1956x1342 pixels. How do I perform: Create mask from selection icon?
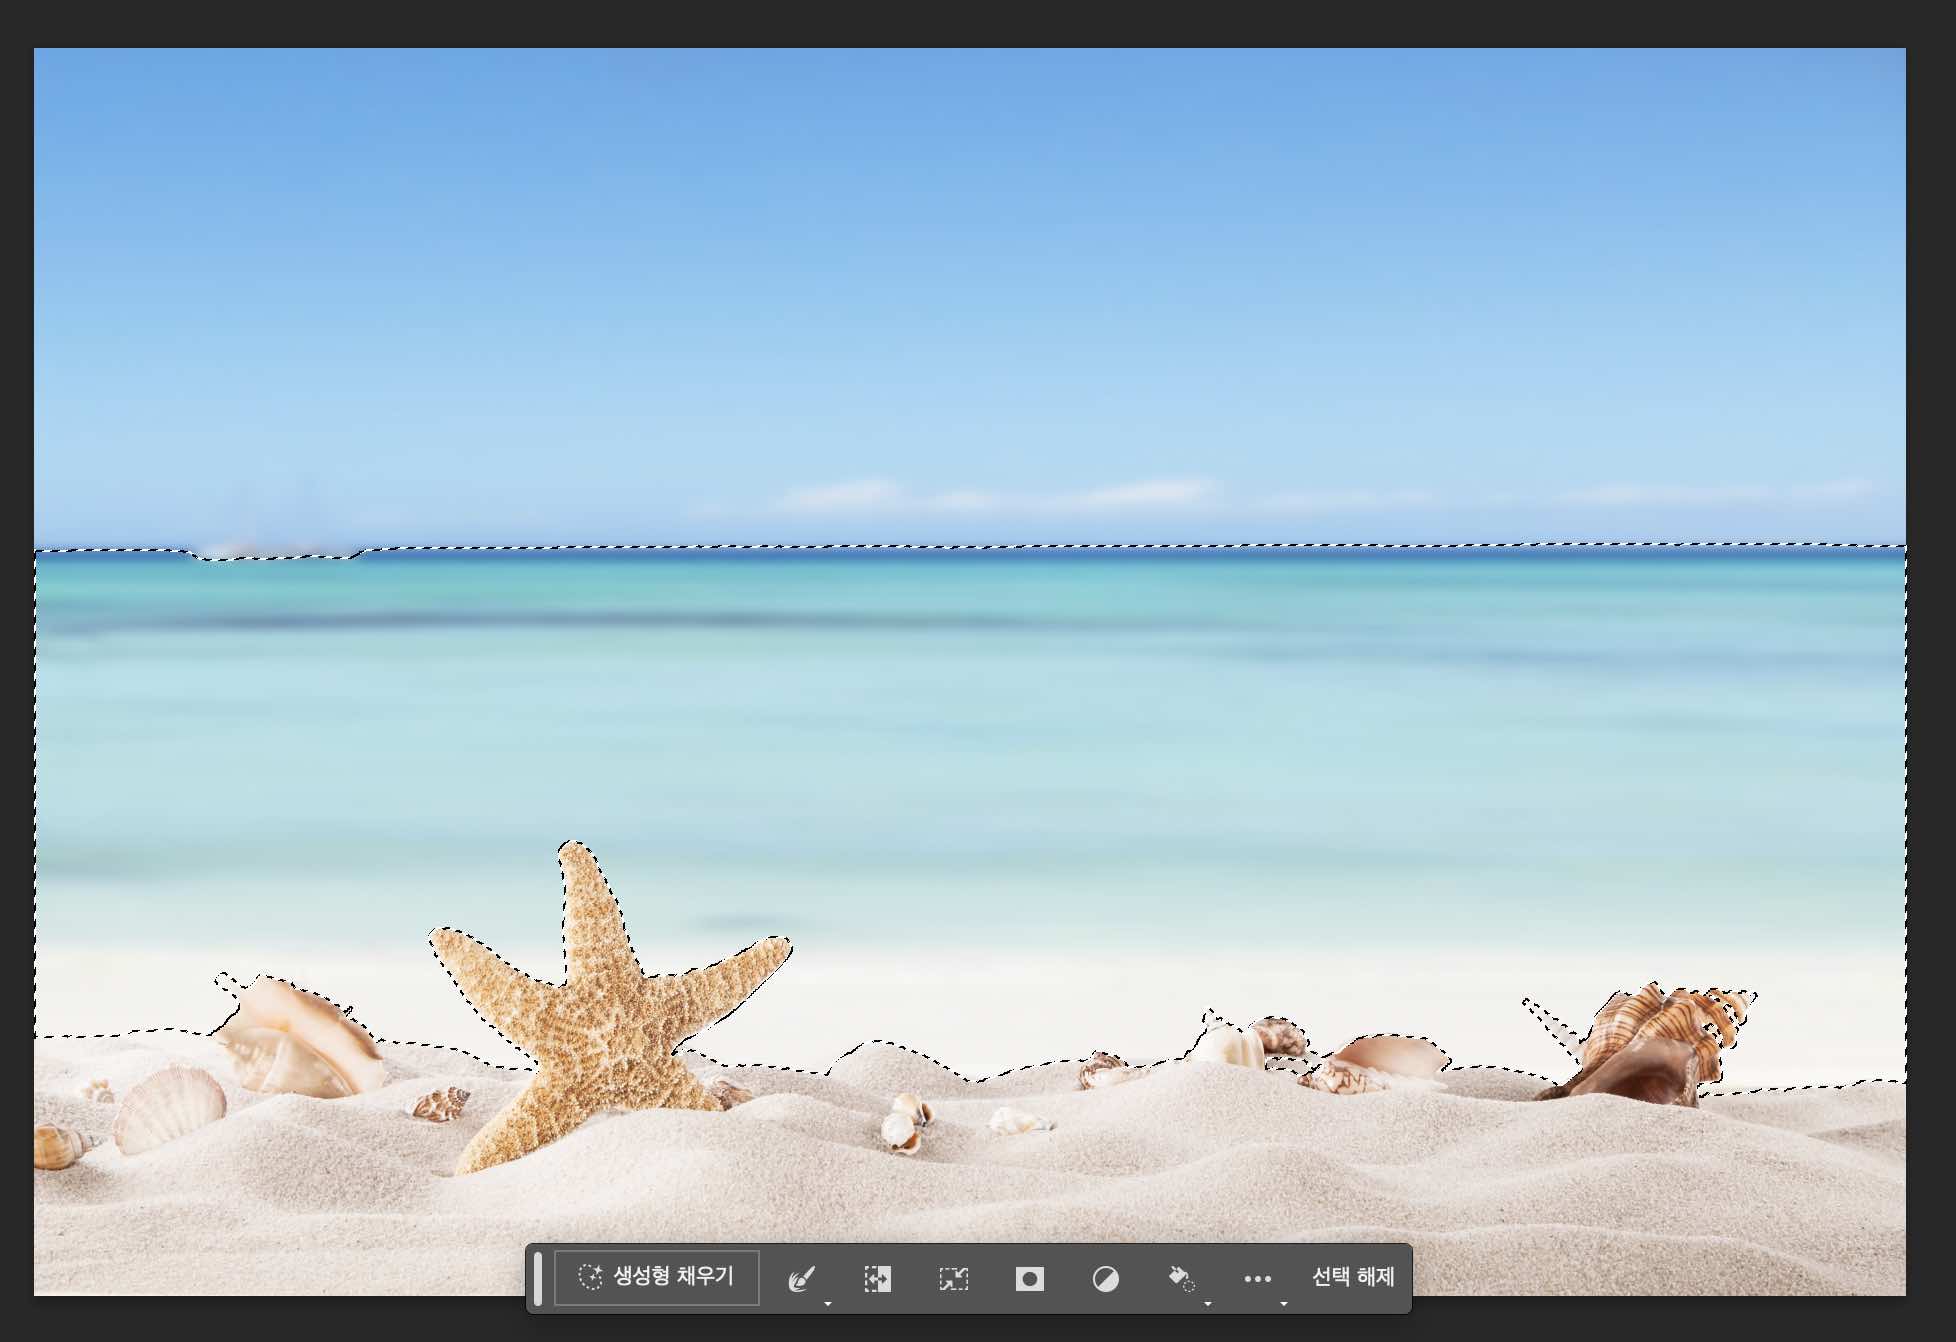(1029, 1278)
